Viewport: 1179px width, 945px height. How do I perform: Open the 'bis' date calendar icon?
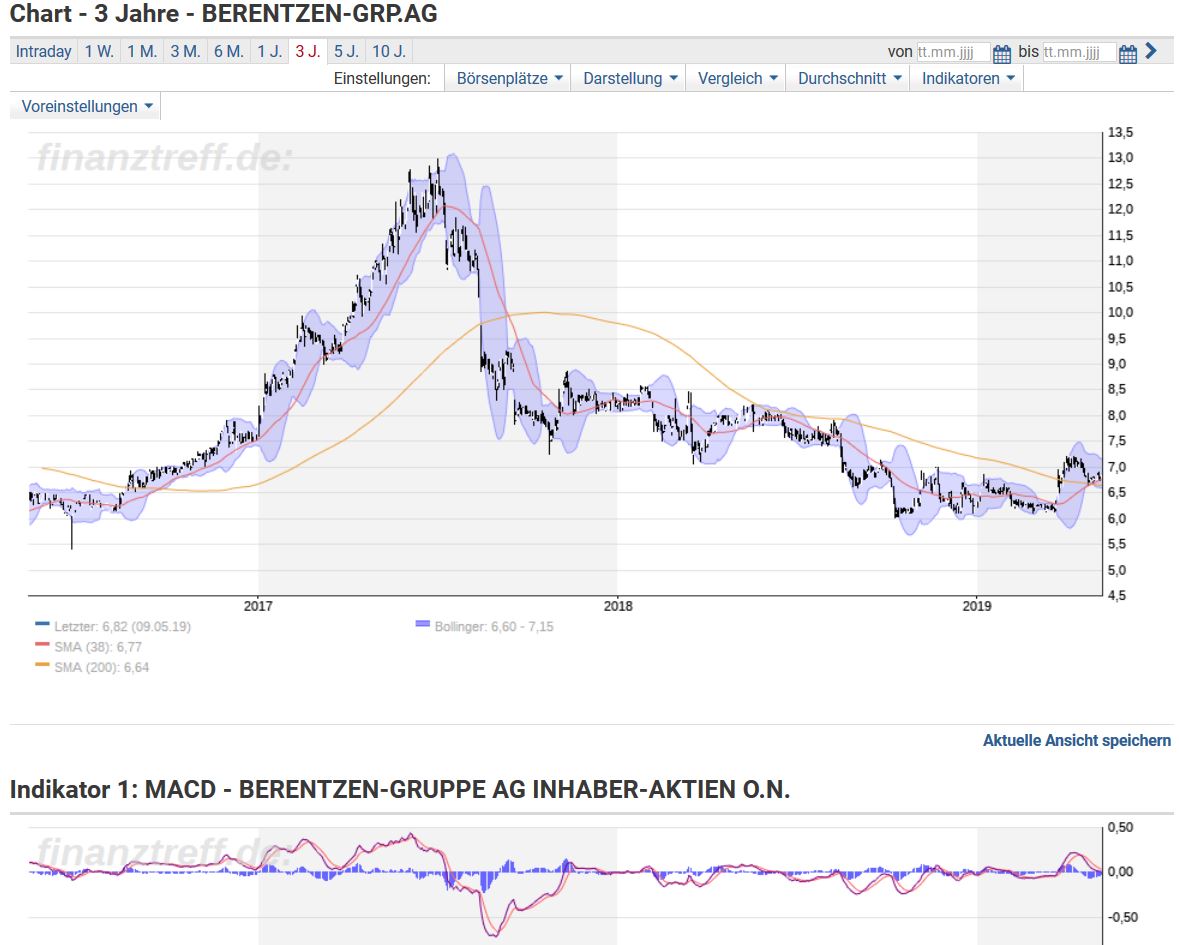pyautogui.click(x=1127, y=53)
